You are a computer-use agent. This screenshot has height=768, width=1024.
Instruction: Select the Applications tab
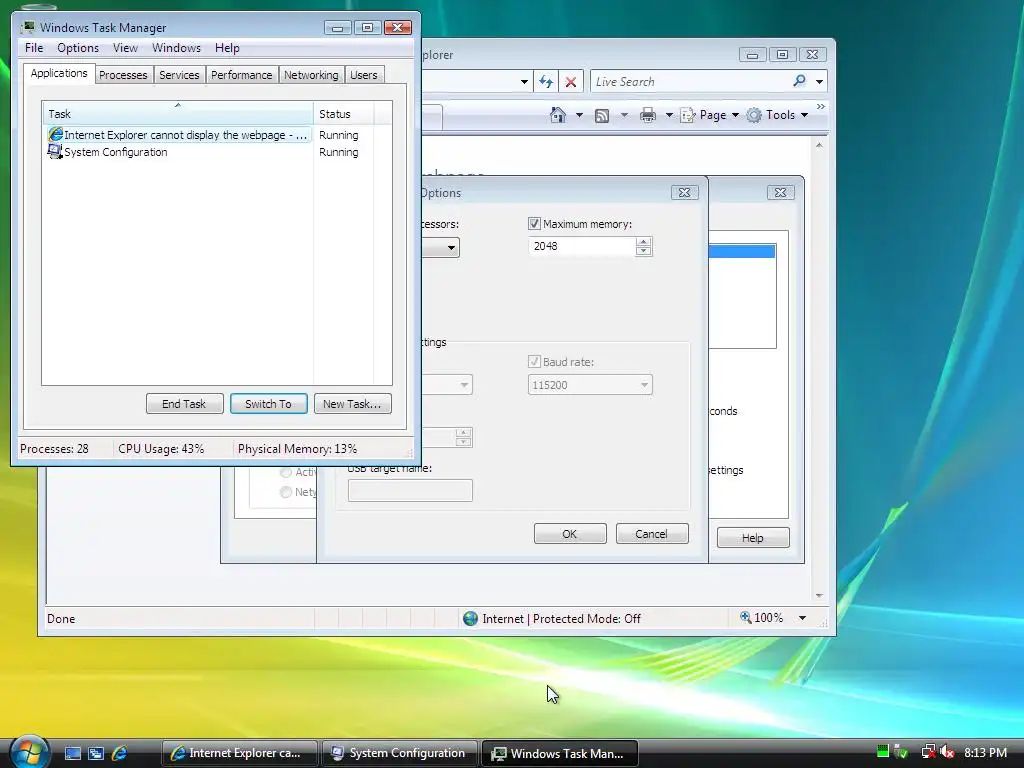(59, 73)
